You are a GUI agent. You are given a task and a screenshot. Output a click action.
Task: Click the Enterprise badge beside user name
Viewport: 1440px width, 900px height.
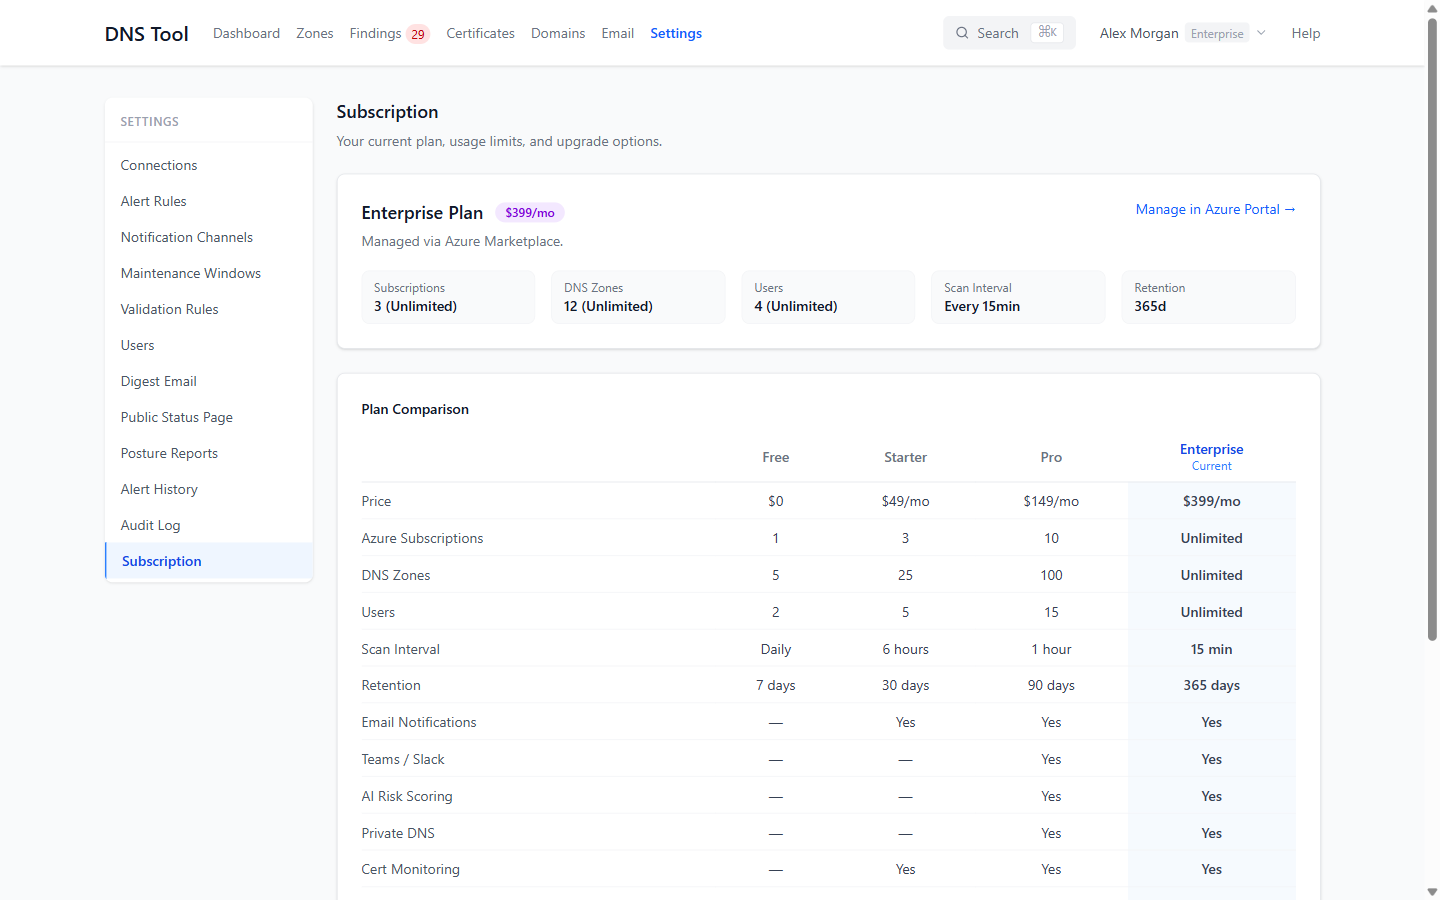pyautogui.click(x=1217, y=33)
